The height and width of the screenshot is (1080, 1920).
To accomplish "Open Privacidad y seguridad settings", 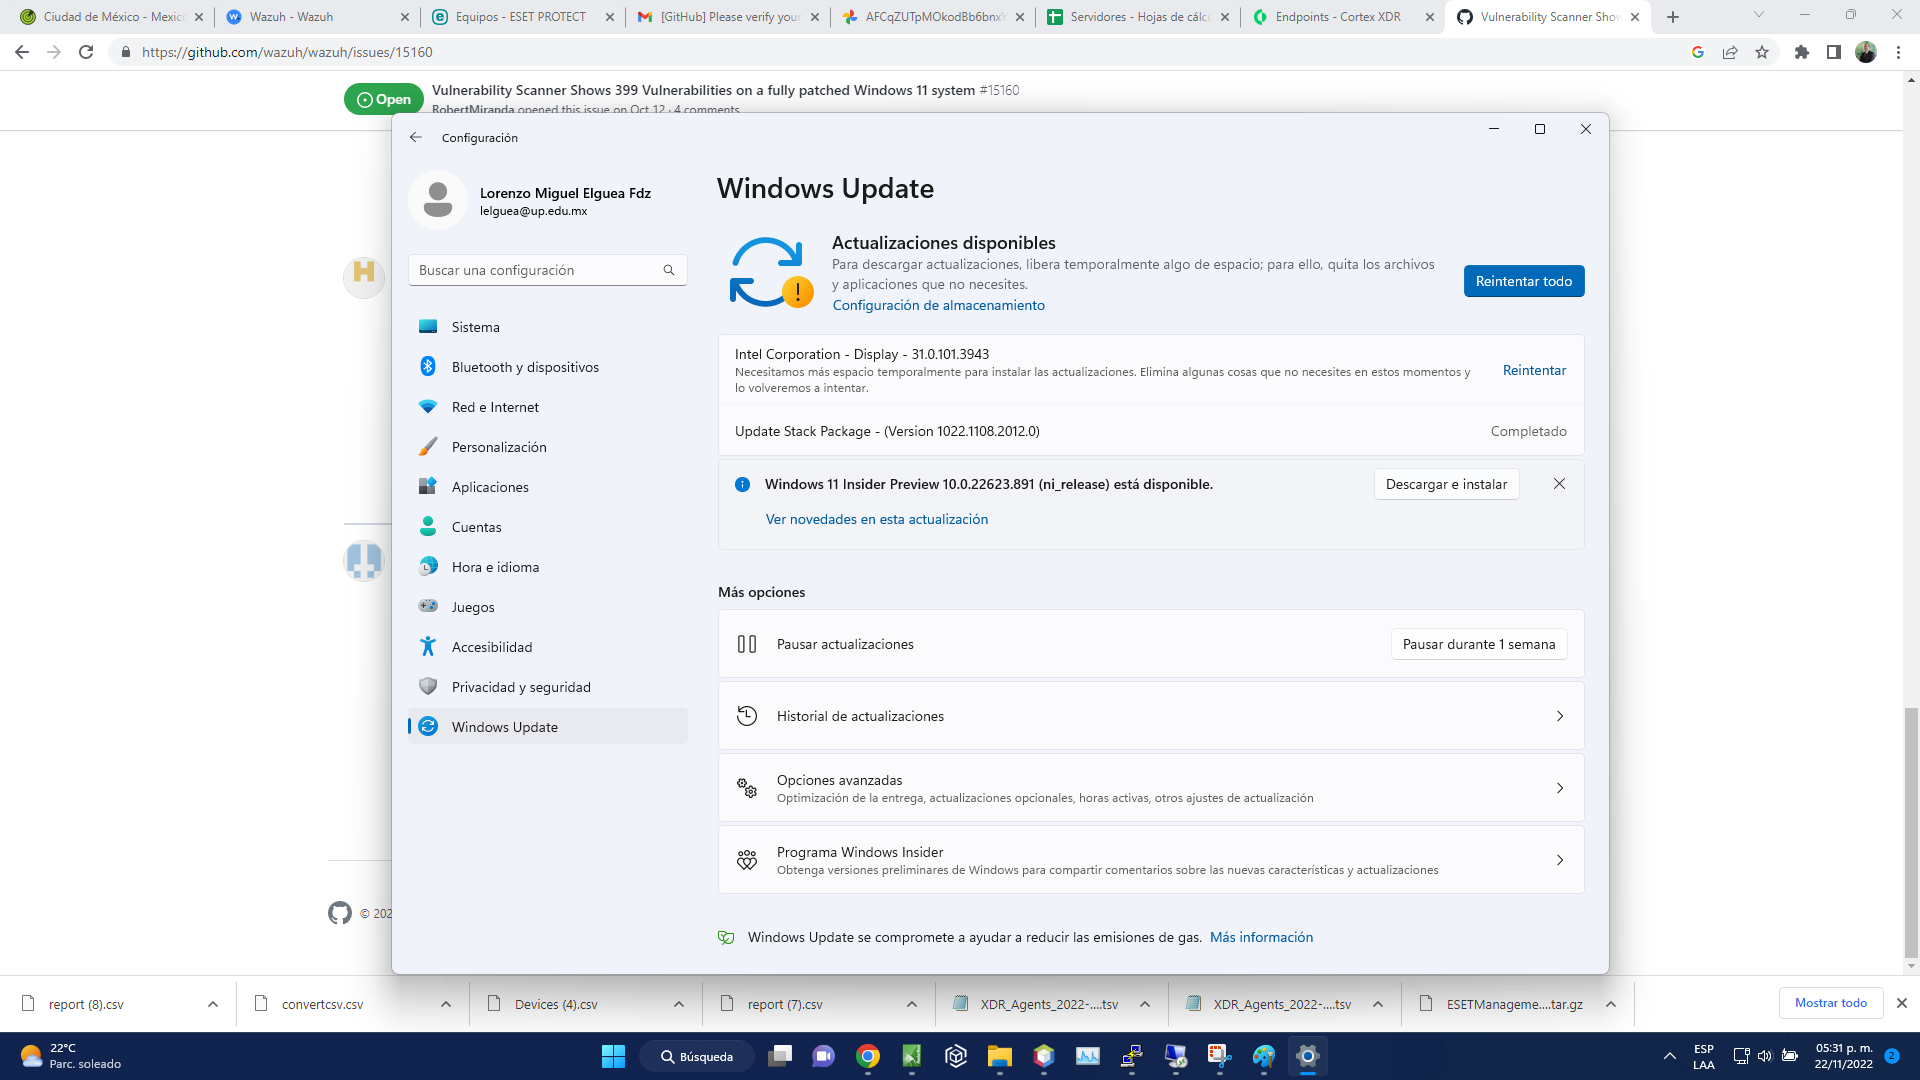I will pos(520,687).
